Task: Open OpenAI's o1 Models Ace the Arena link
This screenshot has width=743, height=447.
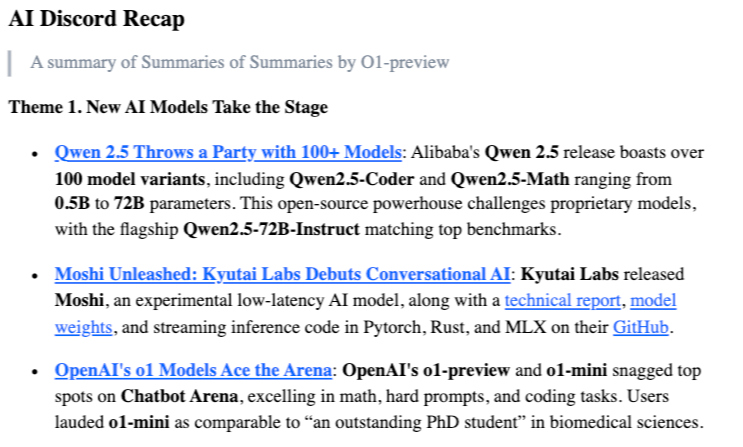Action: pos(193,371)
